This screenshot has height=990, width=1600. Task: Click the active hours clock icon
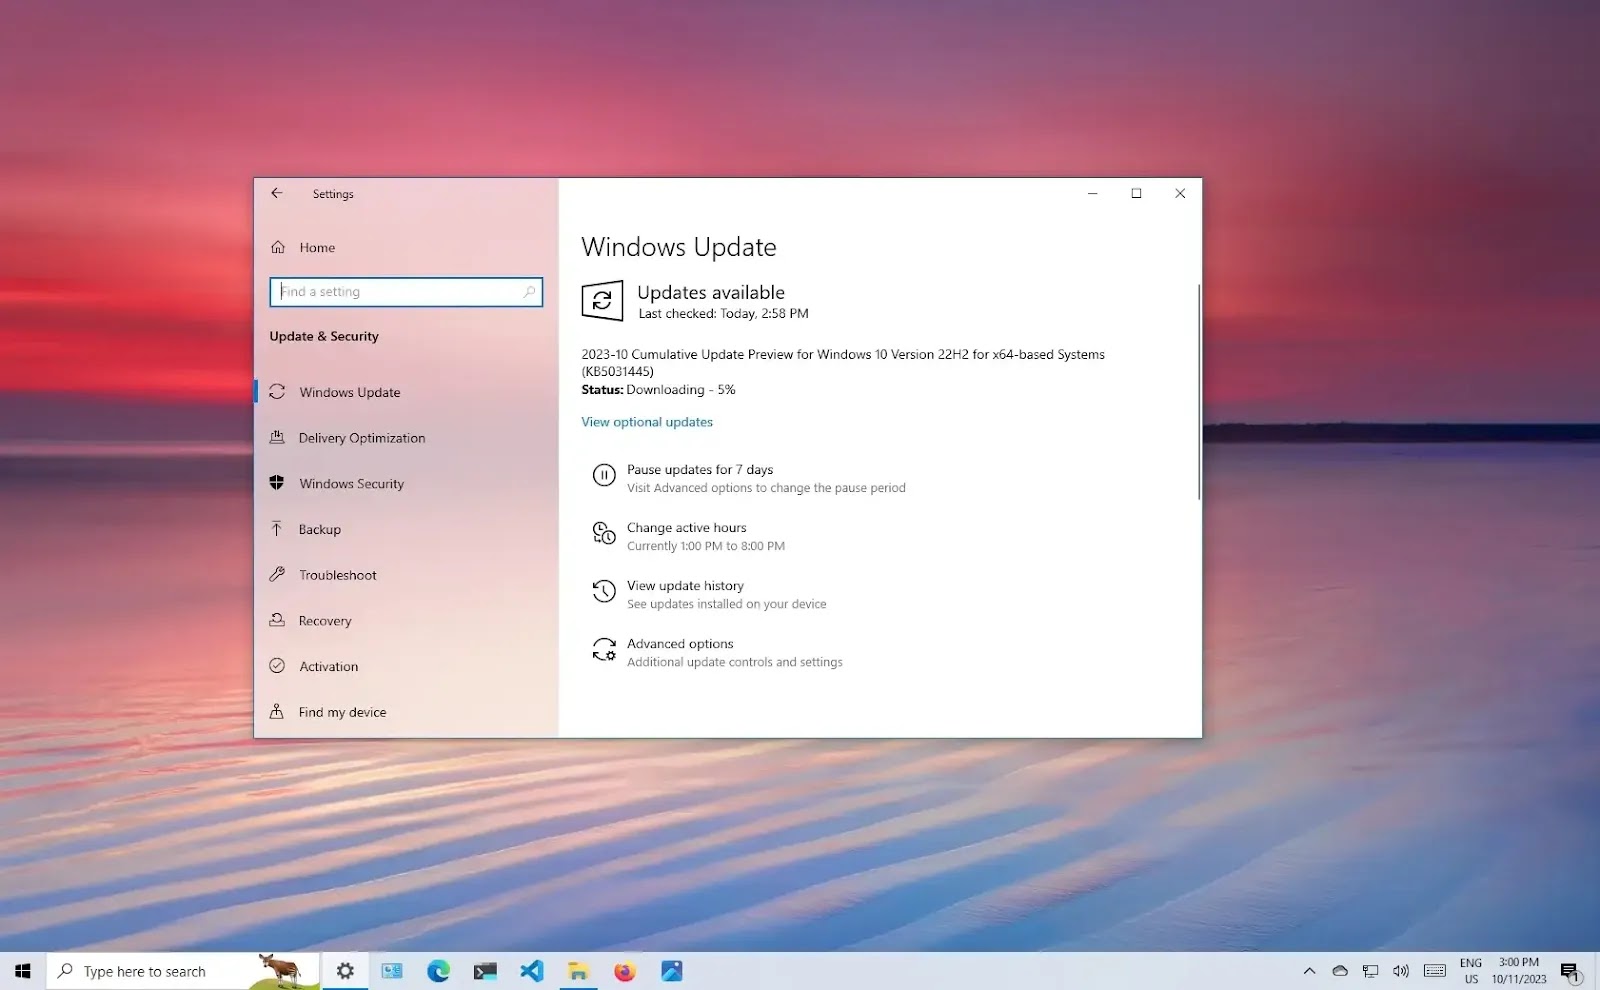604,533
